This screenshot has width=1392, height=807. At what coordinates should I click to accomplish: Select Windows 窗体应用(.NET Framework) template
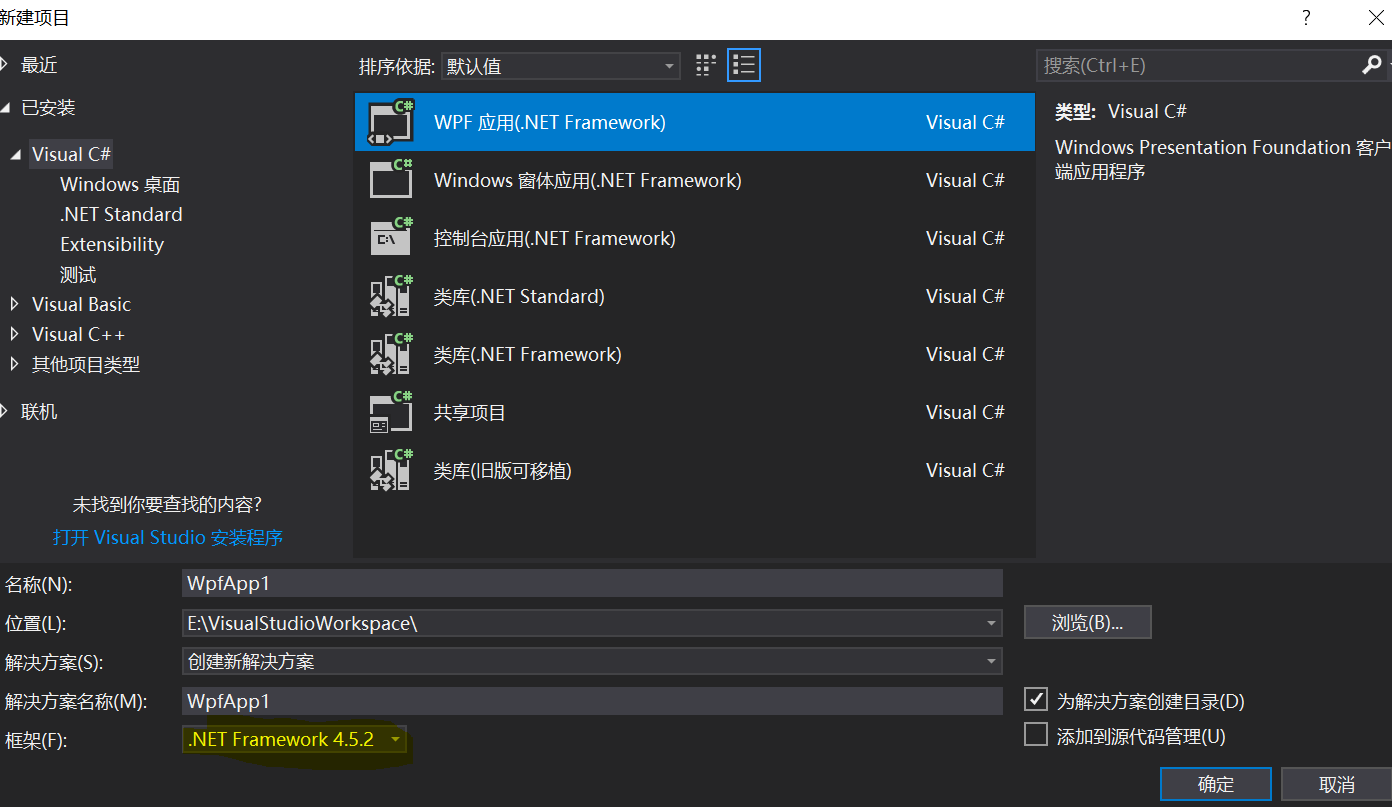pyautogui.click(x=694, y=180)
